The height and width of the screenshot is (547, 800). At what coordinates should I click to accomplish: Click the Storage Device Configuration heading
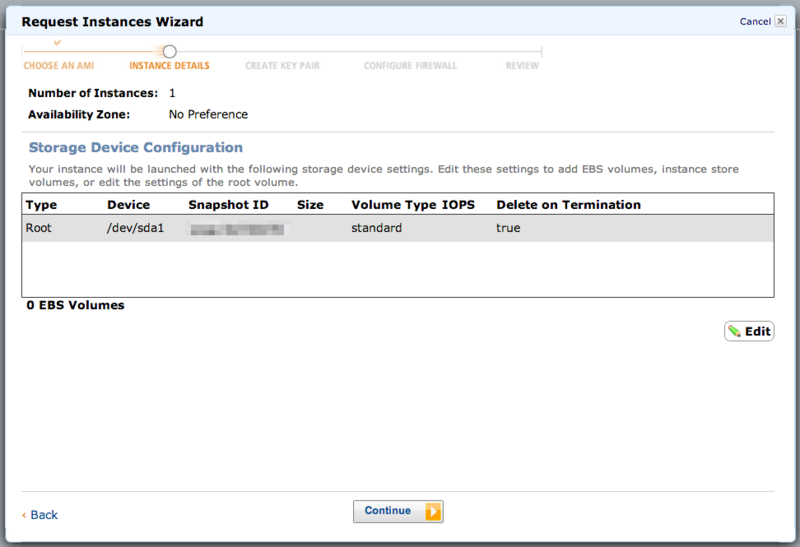point(136,147)
